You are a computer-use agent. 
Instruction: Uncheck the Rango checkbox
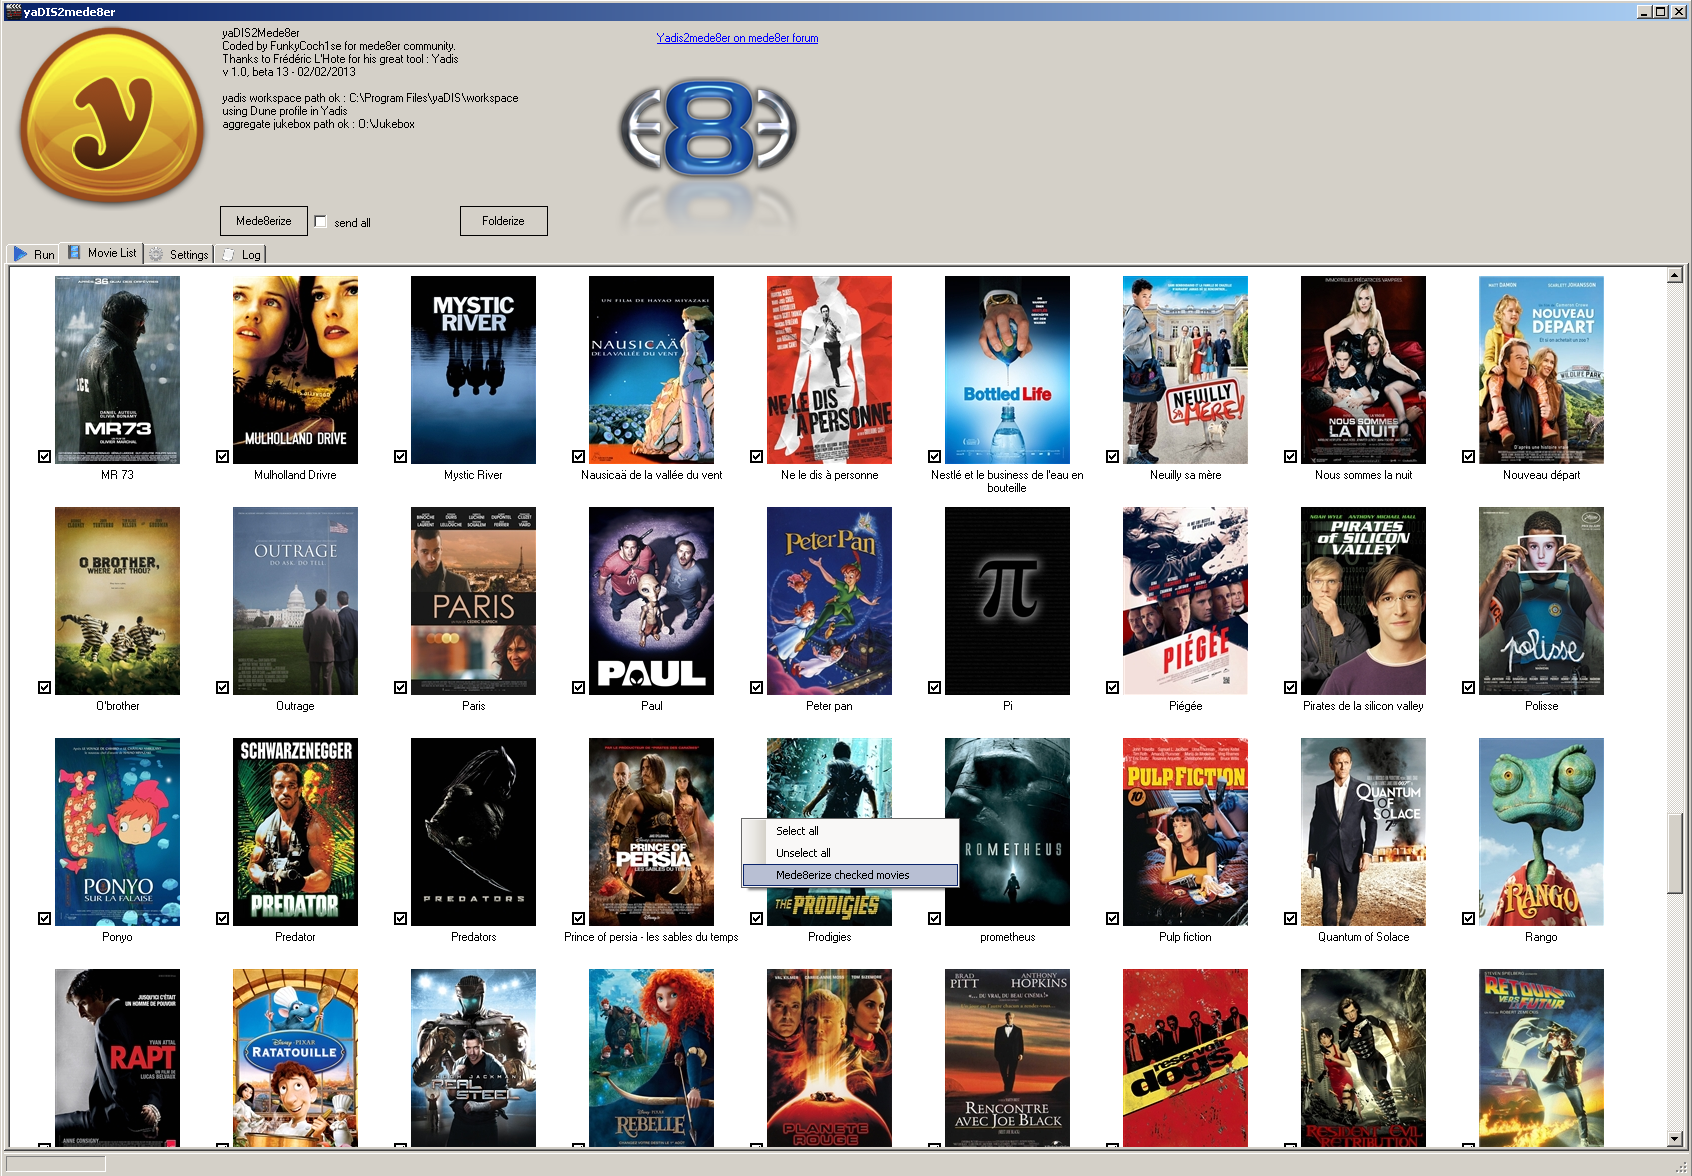coord(1468,918)
